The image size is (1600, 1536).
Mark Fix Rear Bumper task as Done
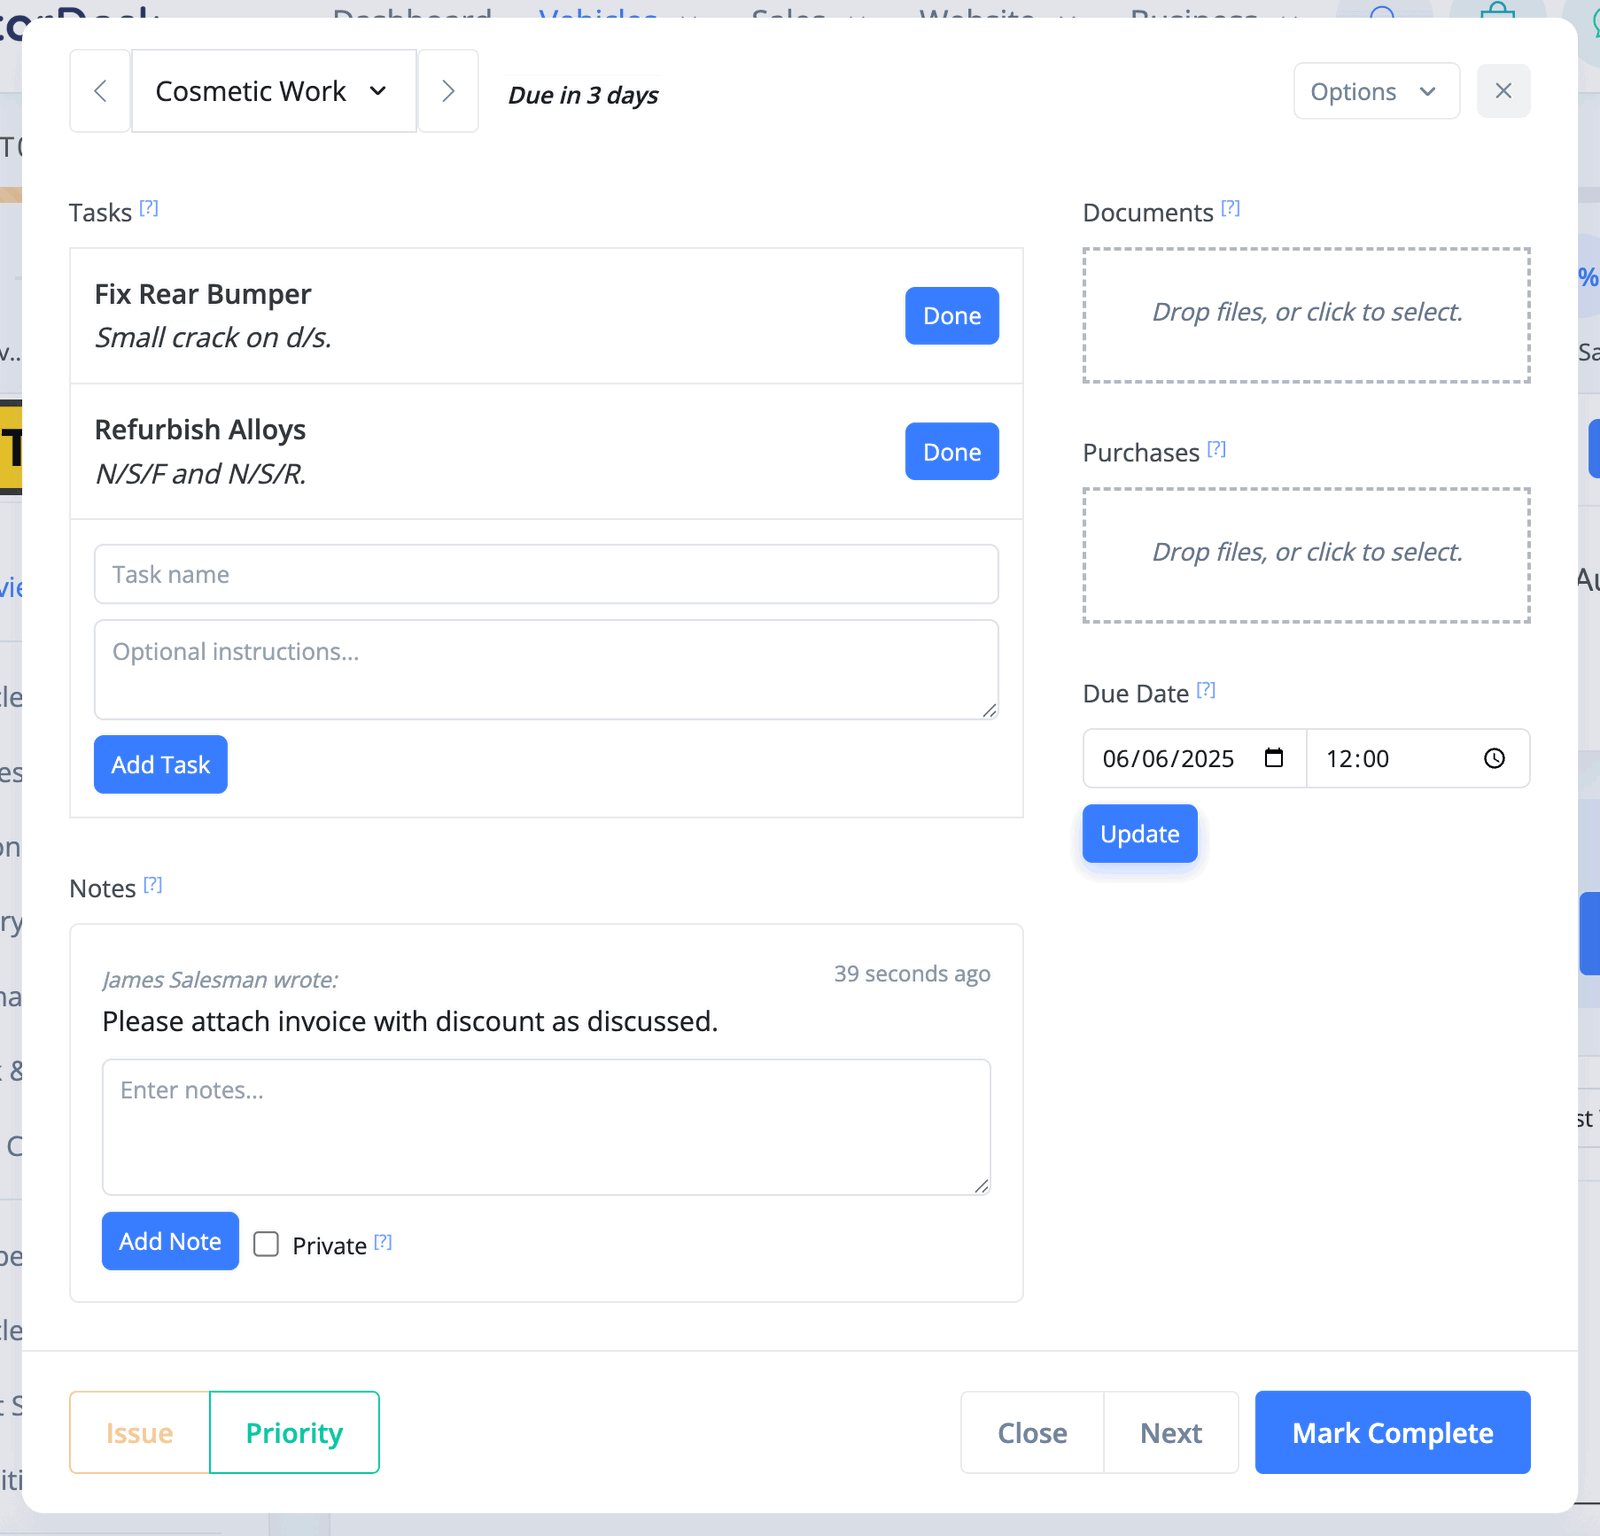[x=952, y=316]
